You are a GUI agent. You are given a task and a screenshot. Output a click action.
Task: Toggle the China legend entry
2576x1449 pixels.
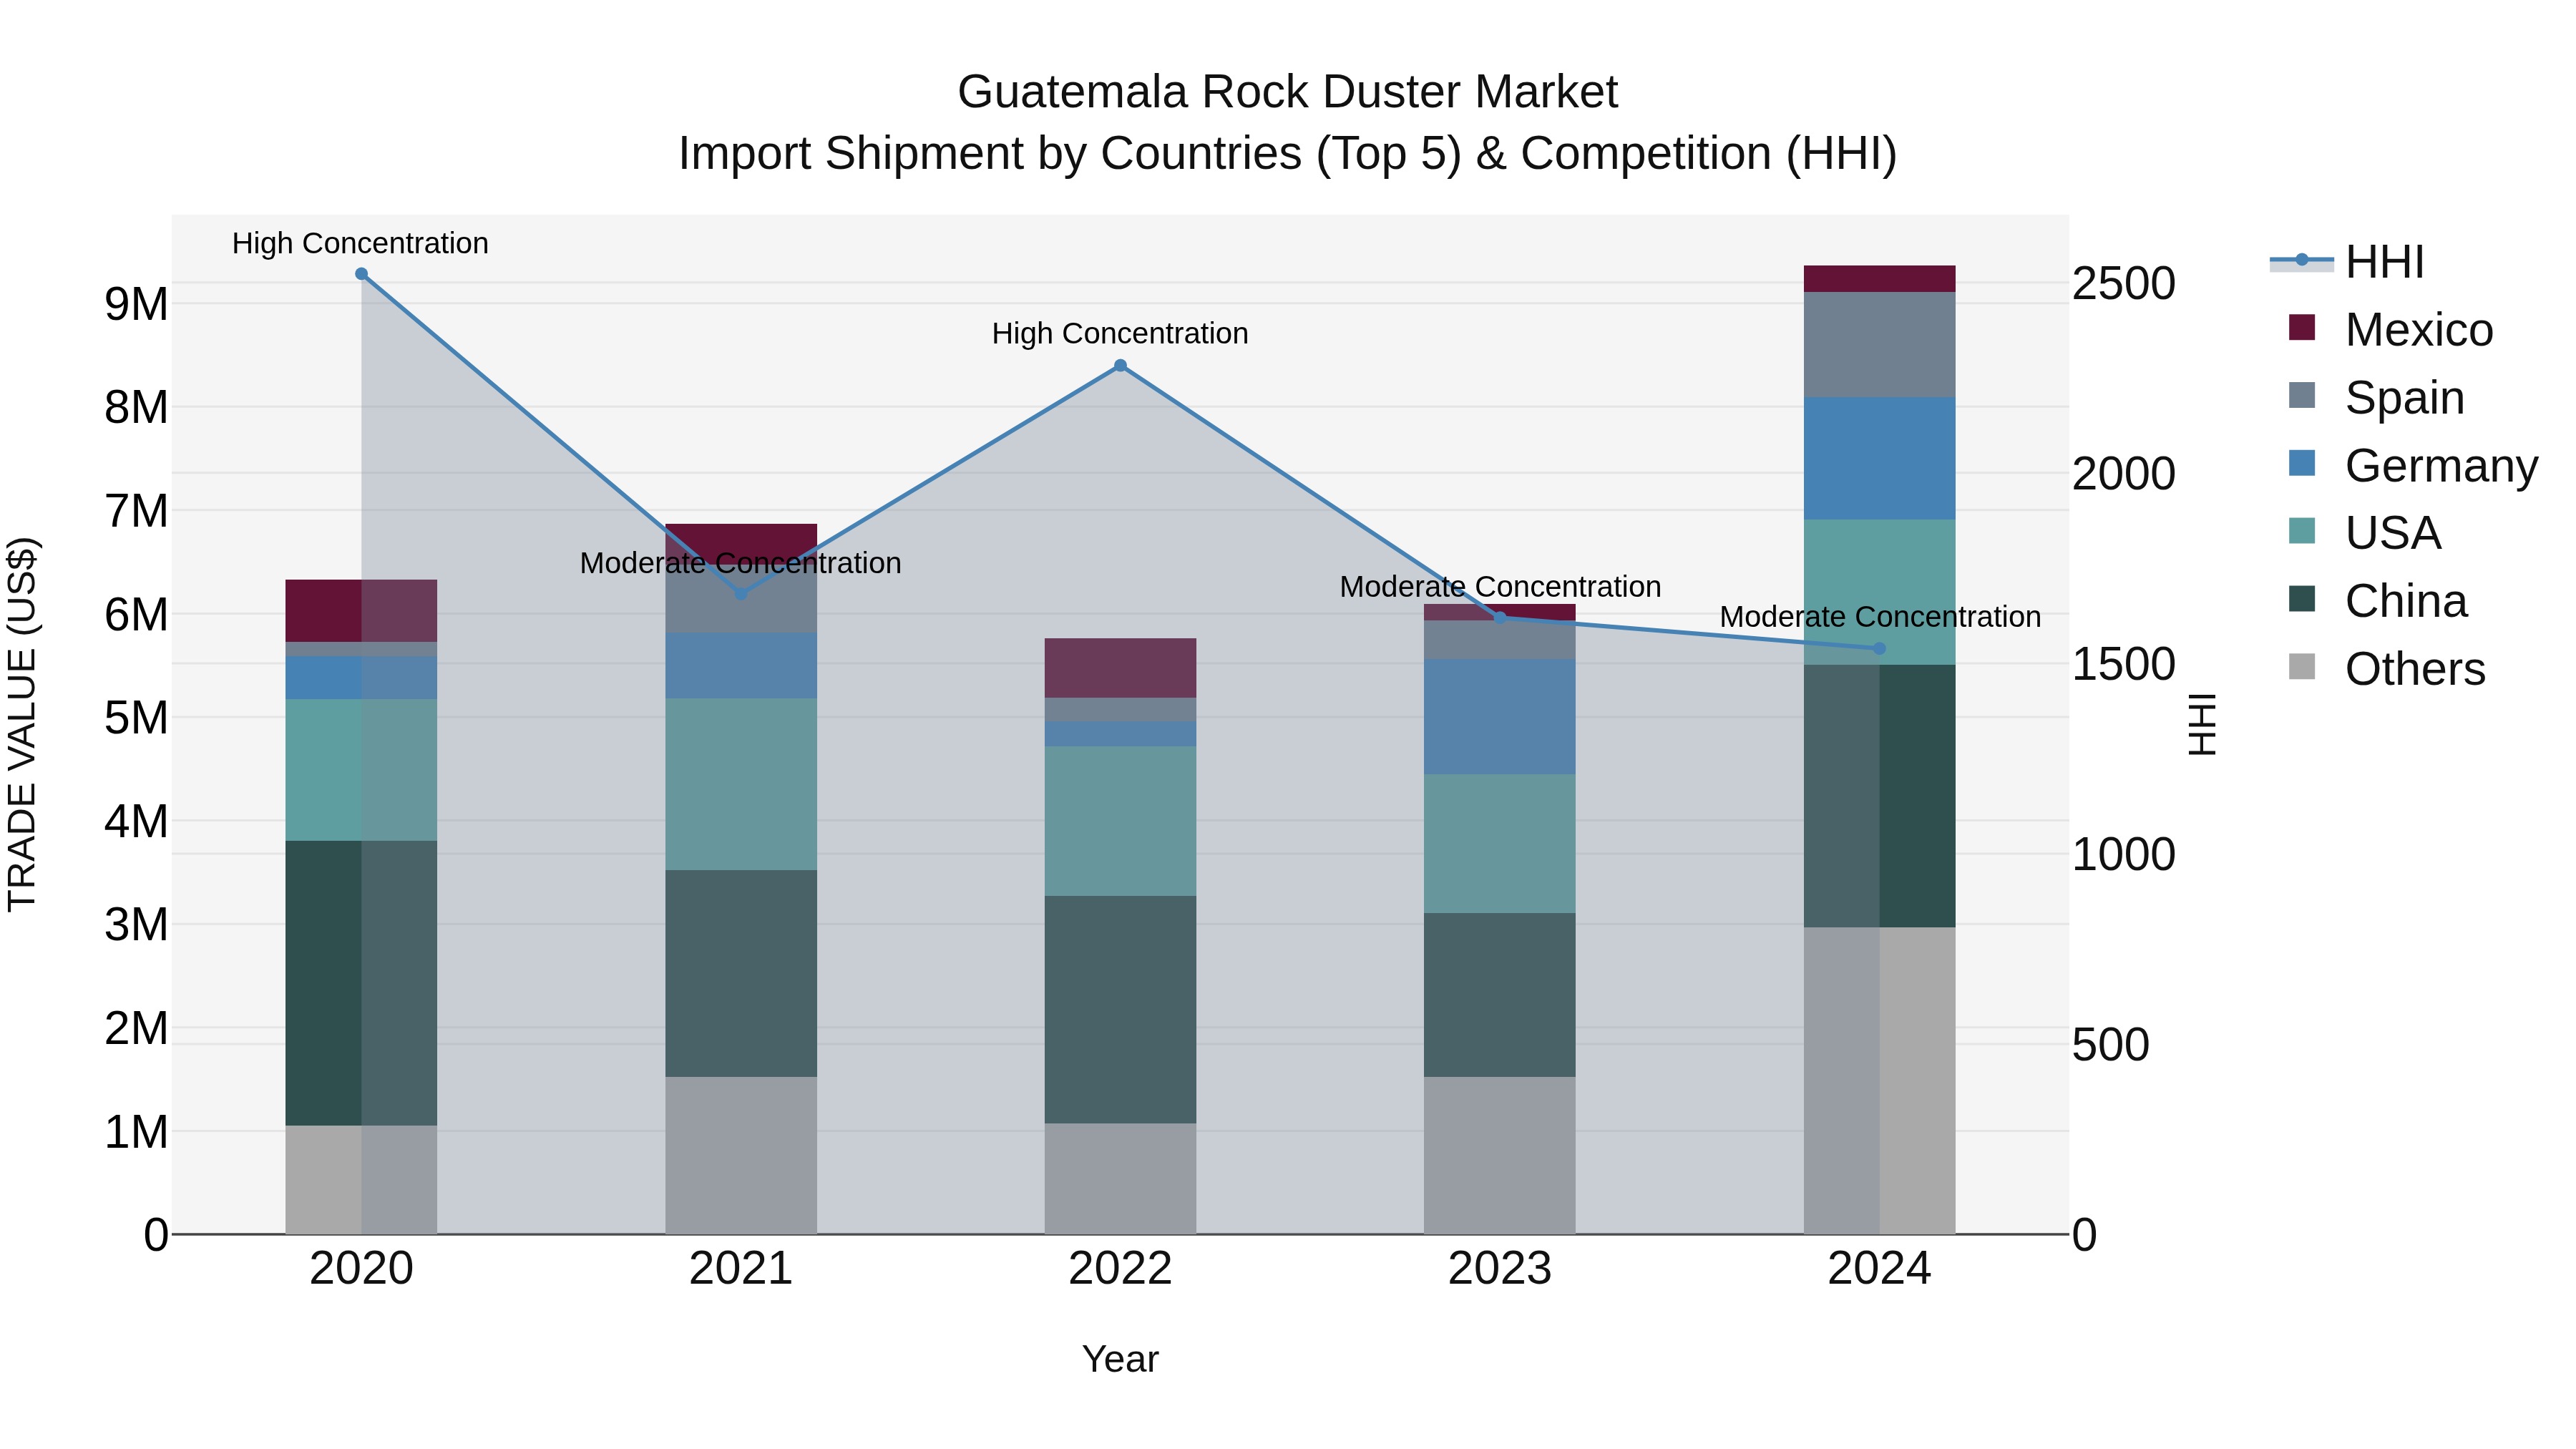2378,601
